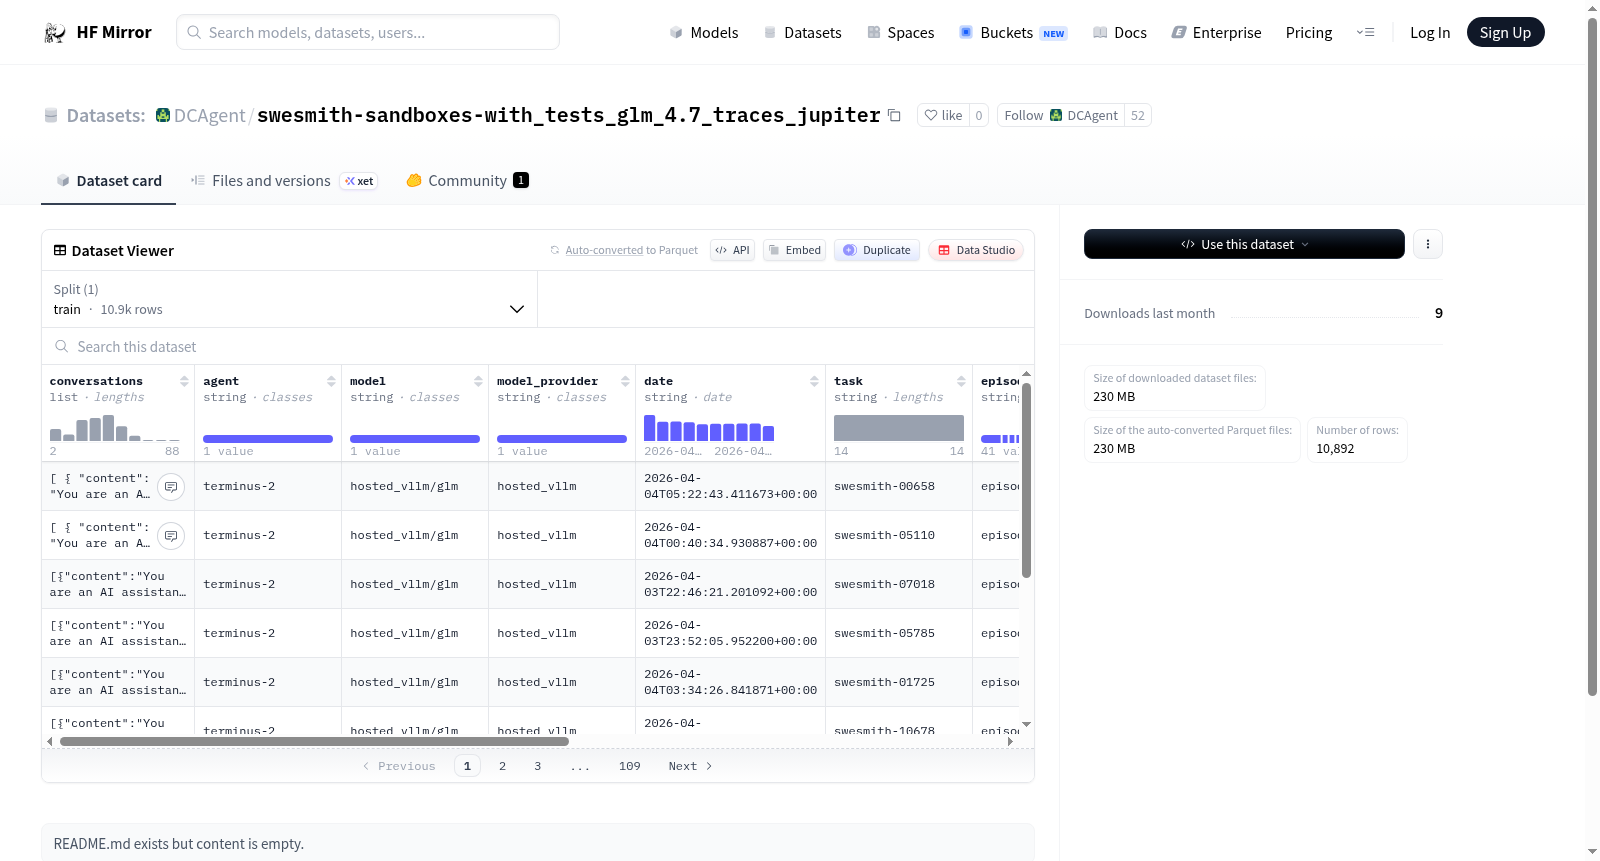Image resolution: width=1600 pixels, height=861 pixels.
Task: Duplicate this dataset
Action: [x=877, y=250]
